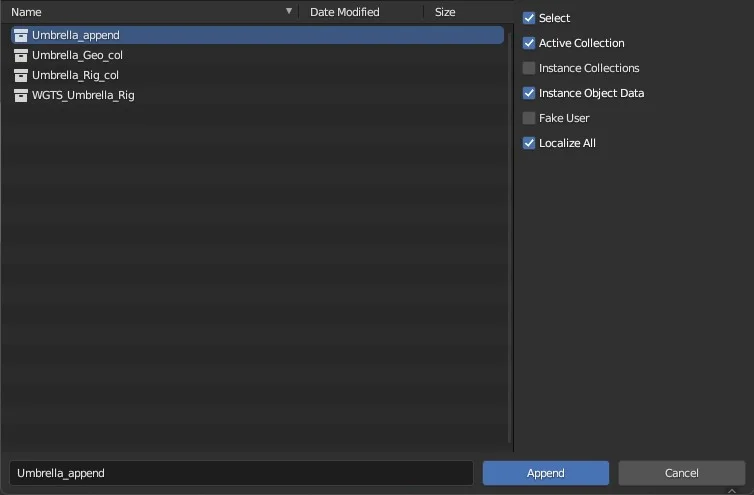This screenshot has width=754, height=495.
Task: Enable Instance Collections
Action: [x=529, y=68]
